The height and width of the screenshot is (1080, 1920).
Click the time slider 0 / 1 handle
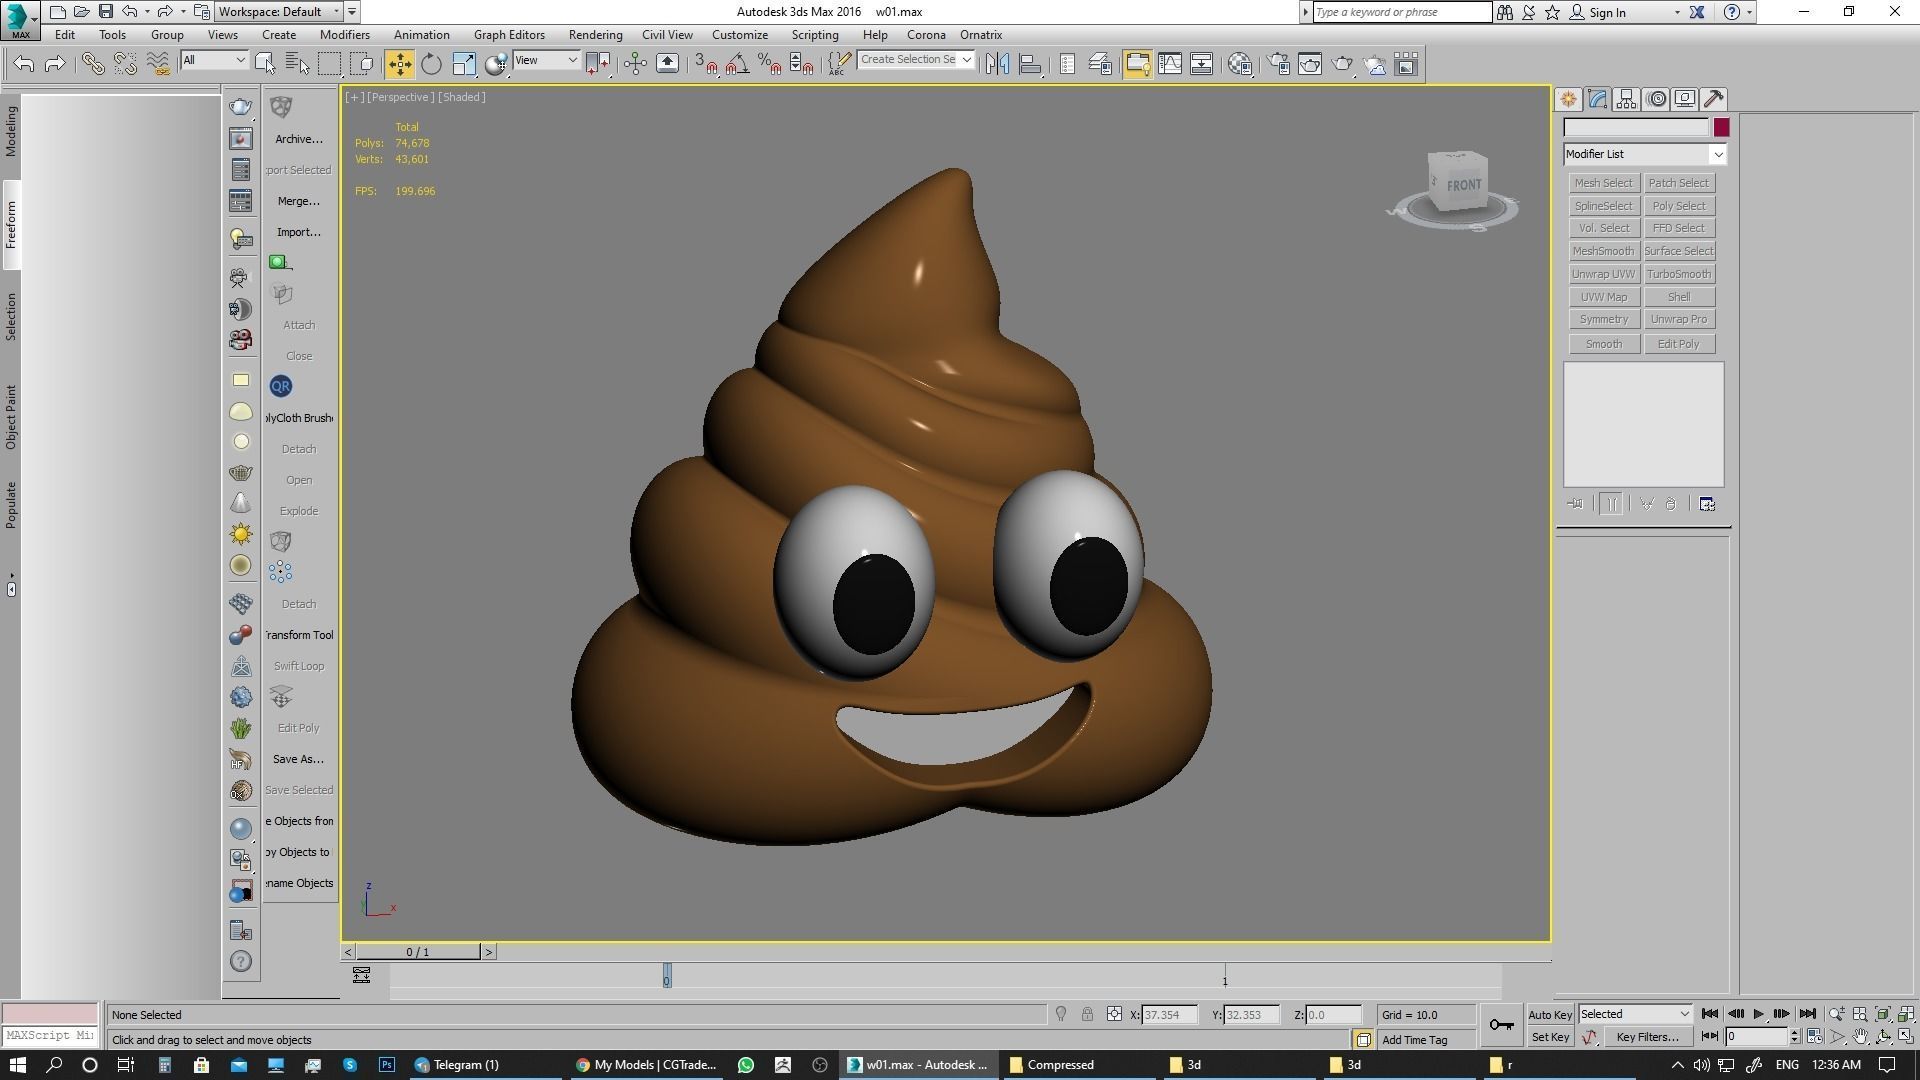pos(418,952)
